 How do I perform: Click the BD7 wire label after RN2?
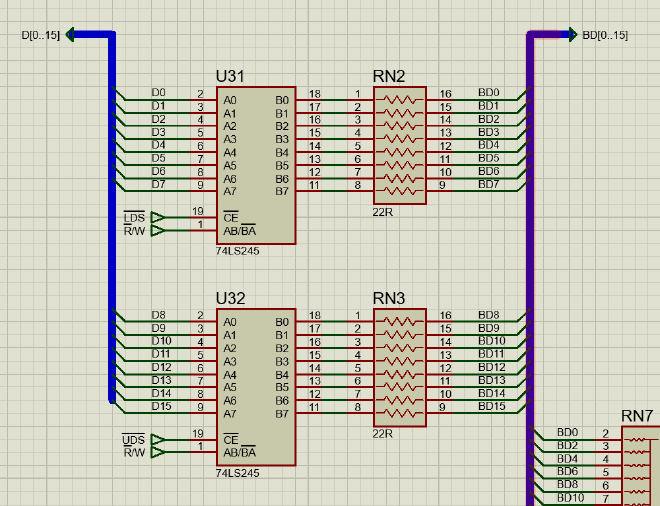point(488,184)
